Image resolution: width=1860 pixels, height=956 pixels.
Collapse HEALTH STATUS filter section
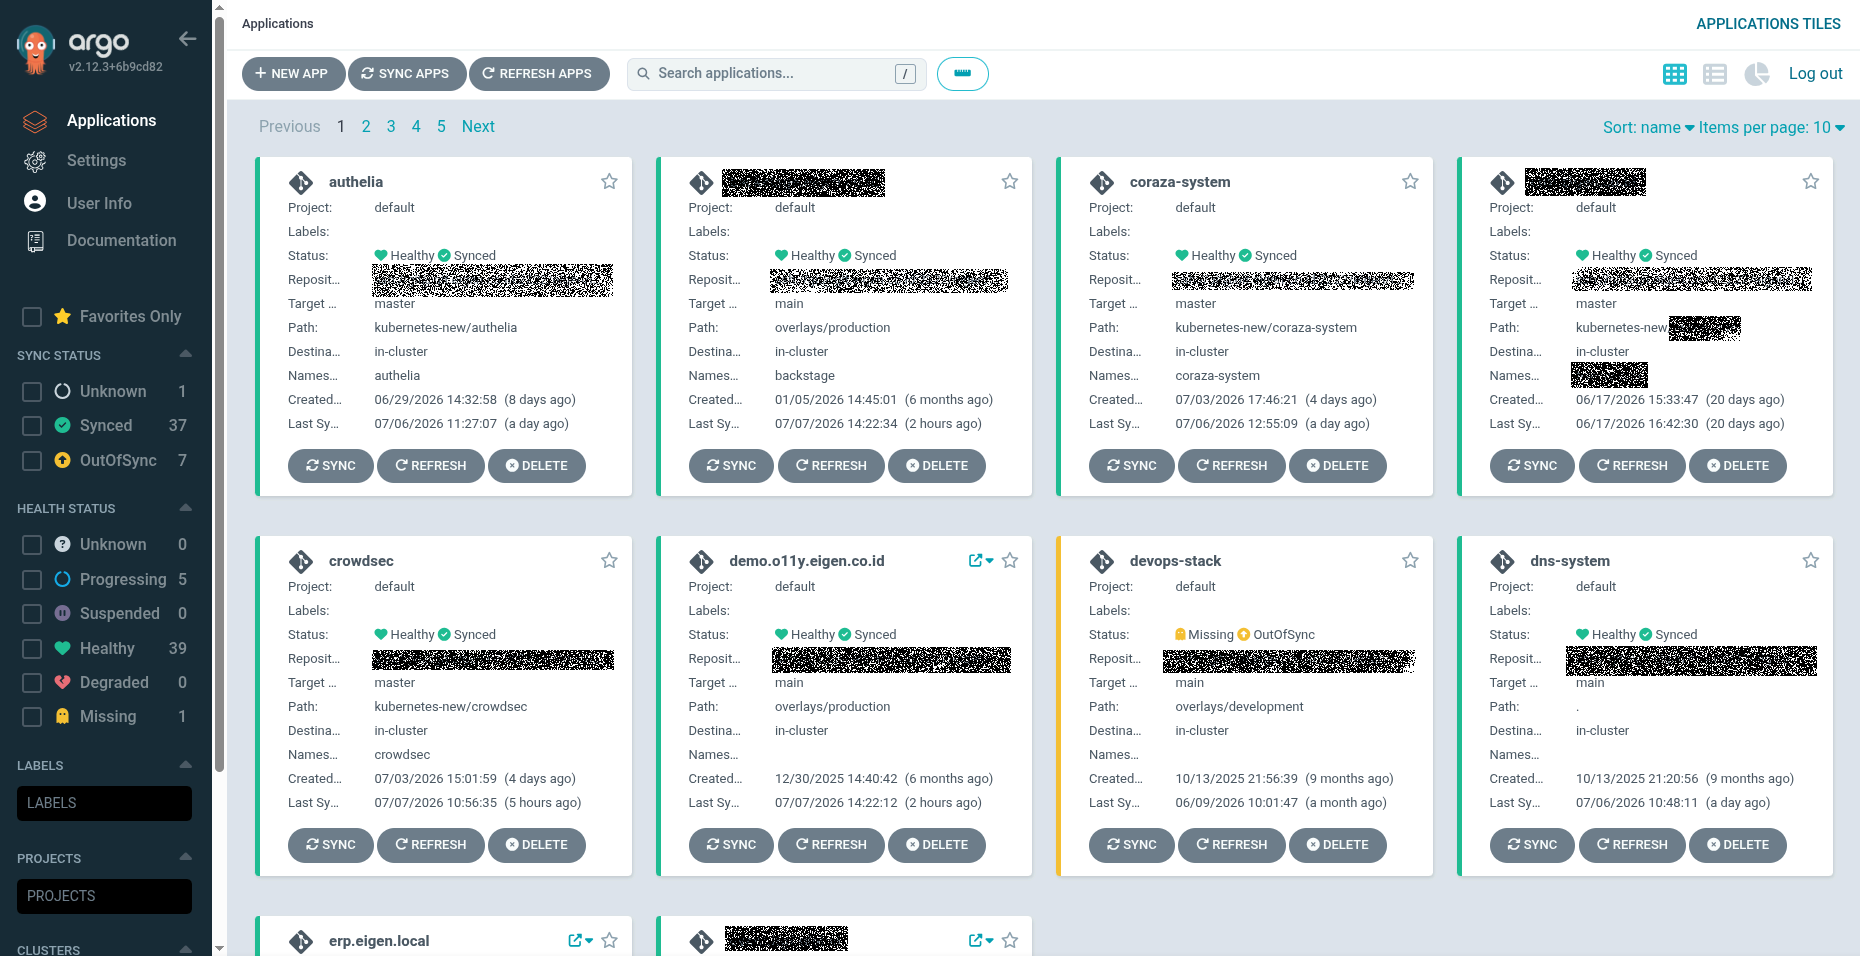coord(185,508)
